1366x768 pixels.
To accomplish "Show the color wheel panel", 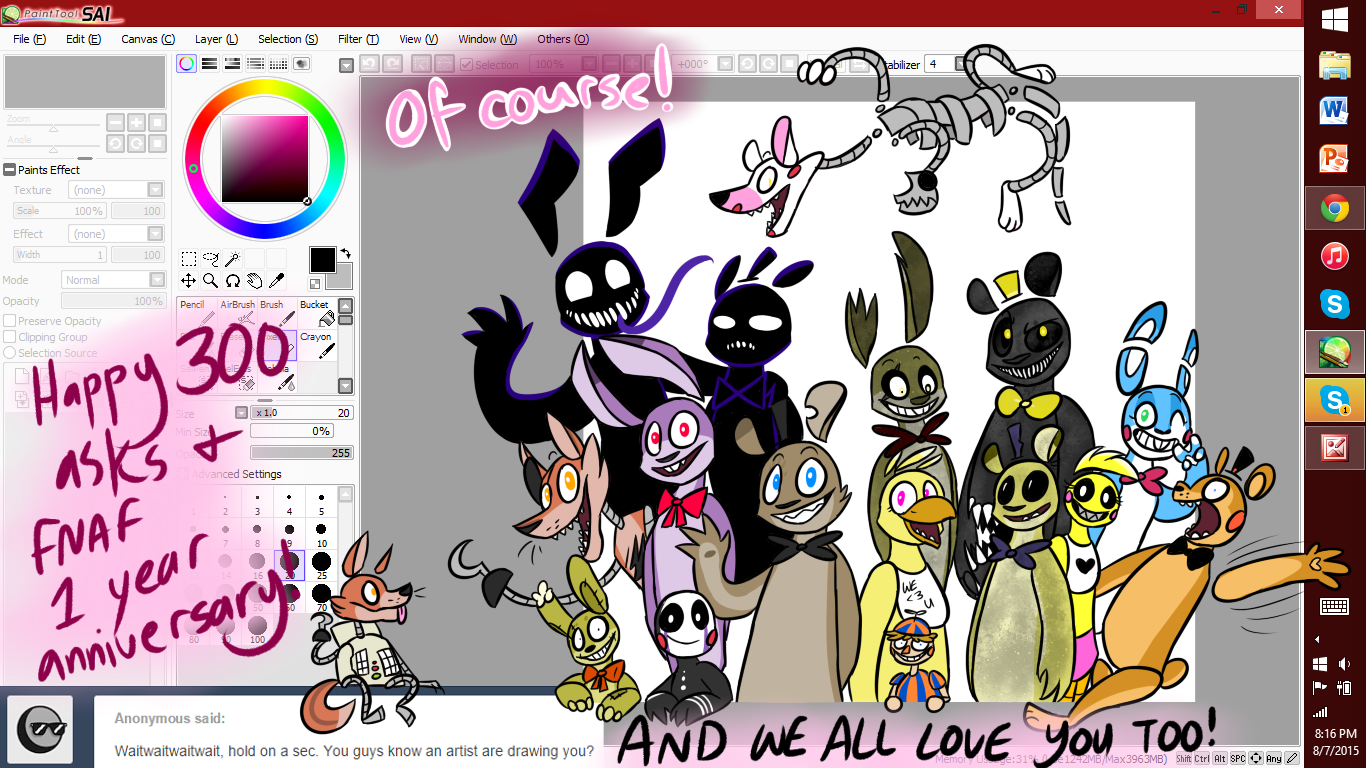I will pyautogui.click(x=186, y=64).
